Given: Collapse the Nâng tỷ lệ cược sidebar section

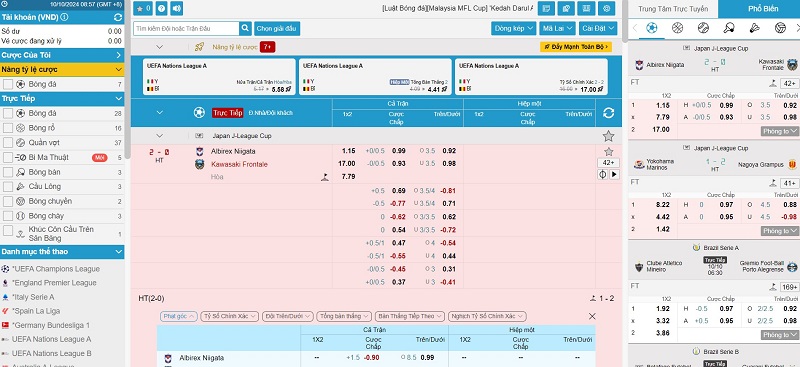Looking at the screenshot, I should click(62, 69).
